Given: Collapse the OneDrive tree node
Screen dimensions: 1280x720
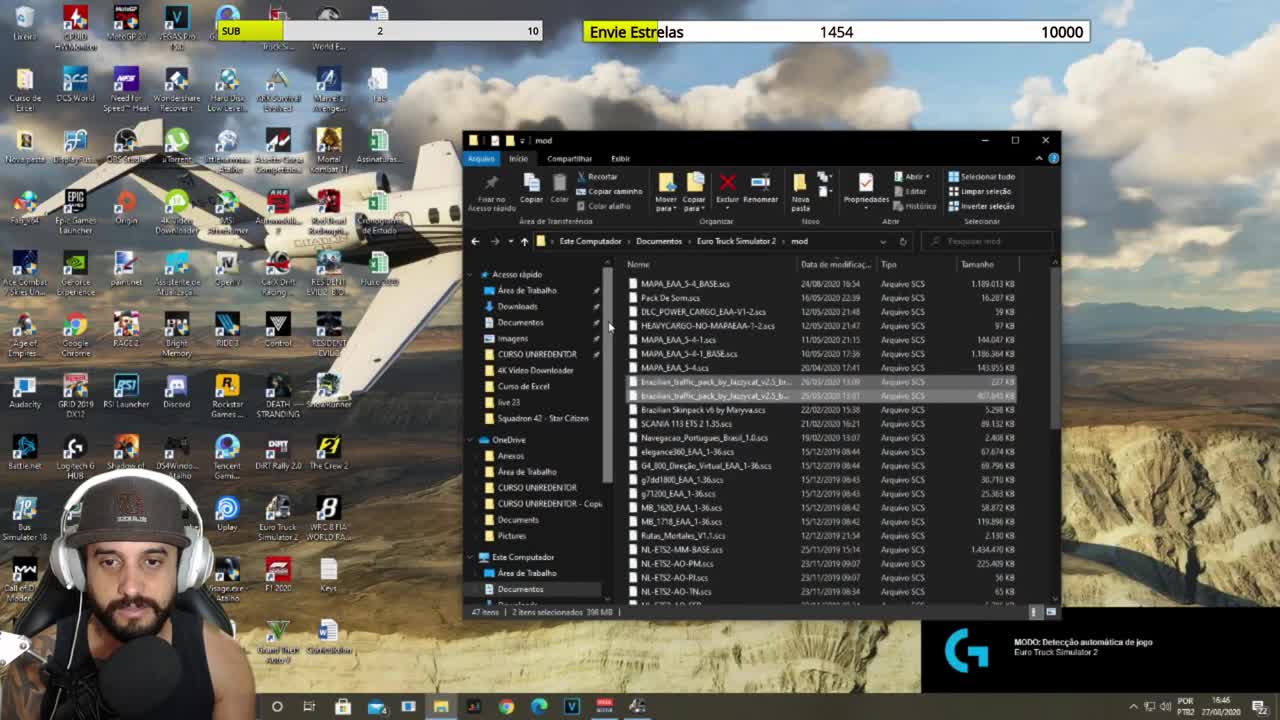Looking at the screenshot, I should coord(471,440).
